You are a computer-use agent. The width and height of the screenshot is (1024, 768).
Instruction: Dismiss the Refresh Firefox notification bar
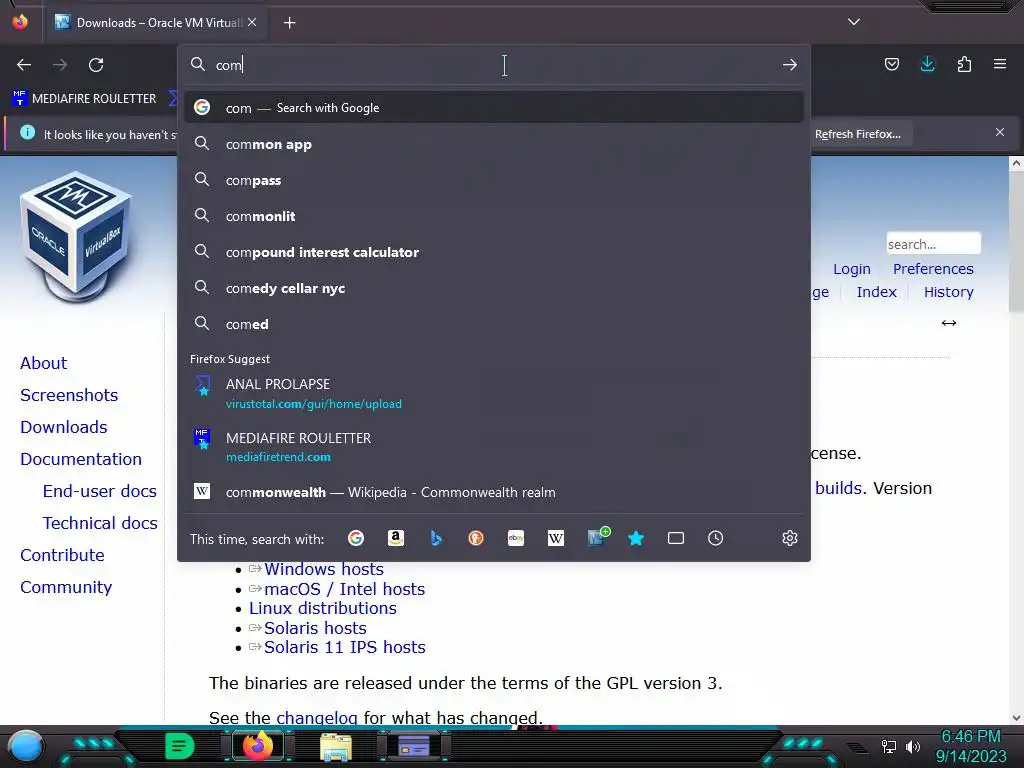[x=1000, y=133]
